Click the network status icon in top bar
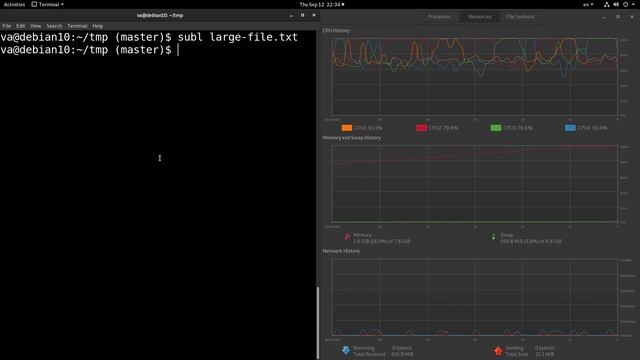 click(x=607, y=4)
